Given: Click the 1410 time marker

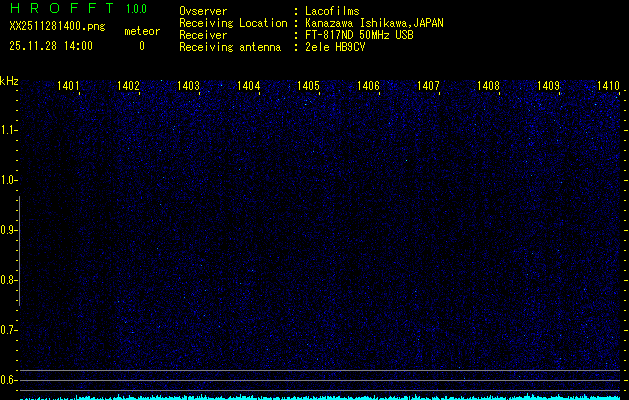Looking at the screenshot, I should click(608, 86).
